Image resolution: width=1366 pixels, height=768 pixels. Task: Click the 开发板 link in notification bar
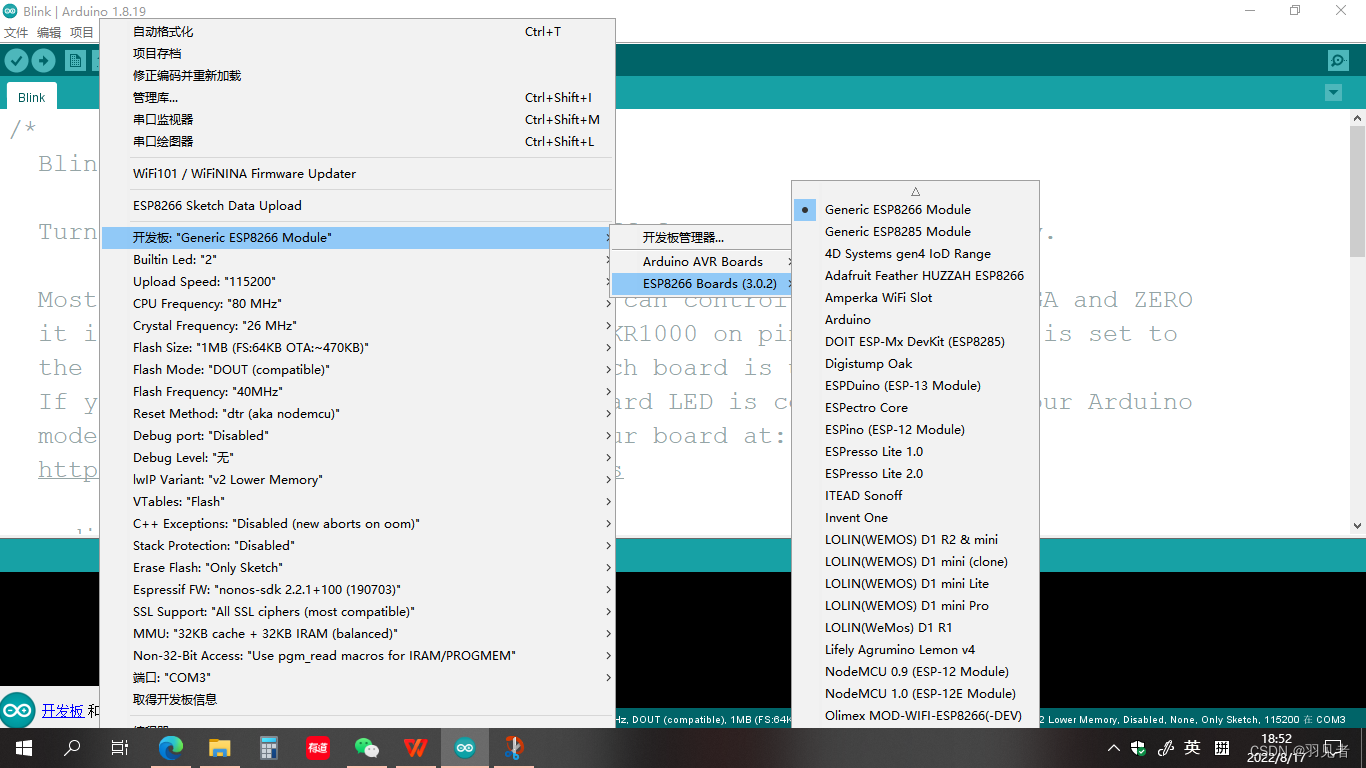pos(63,711)
